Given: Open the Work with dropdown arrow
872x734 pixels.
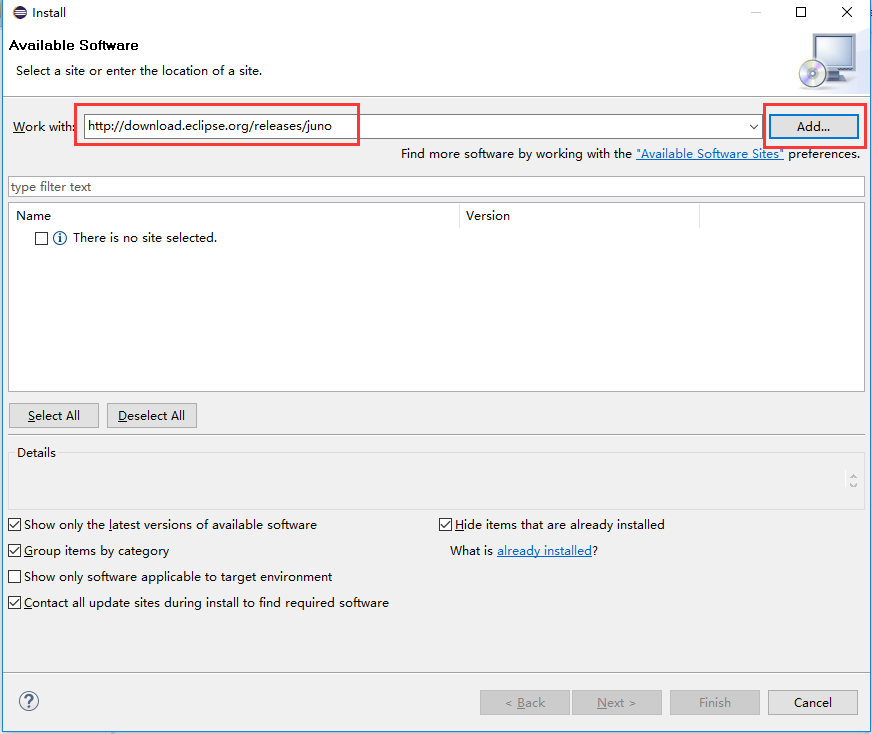Looking at the screenshot, I should (x=754, y=126).
